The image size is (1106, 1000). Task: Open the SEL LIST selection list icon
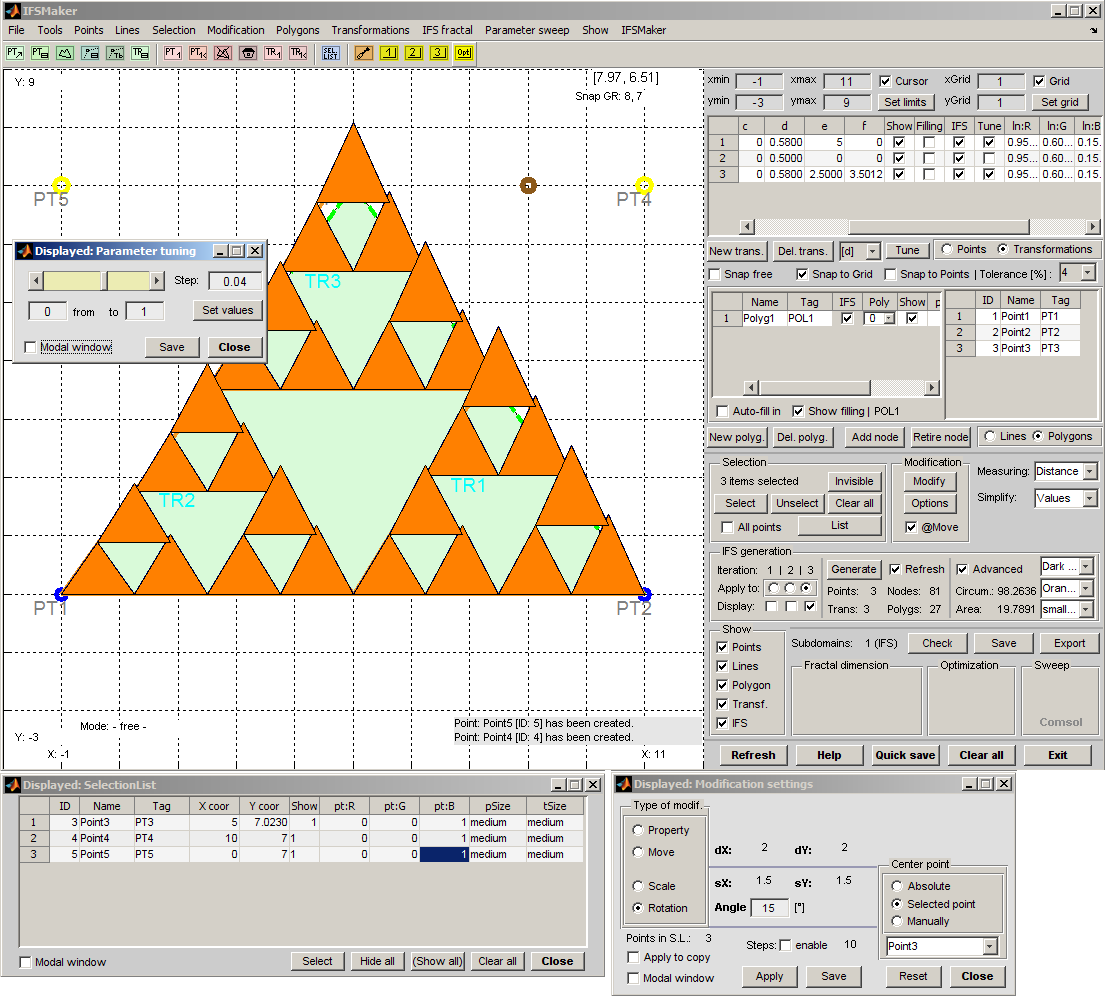click(x=331, y=53)
